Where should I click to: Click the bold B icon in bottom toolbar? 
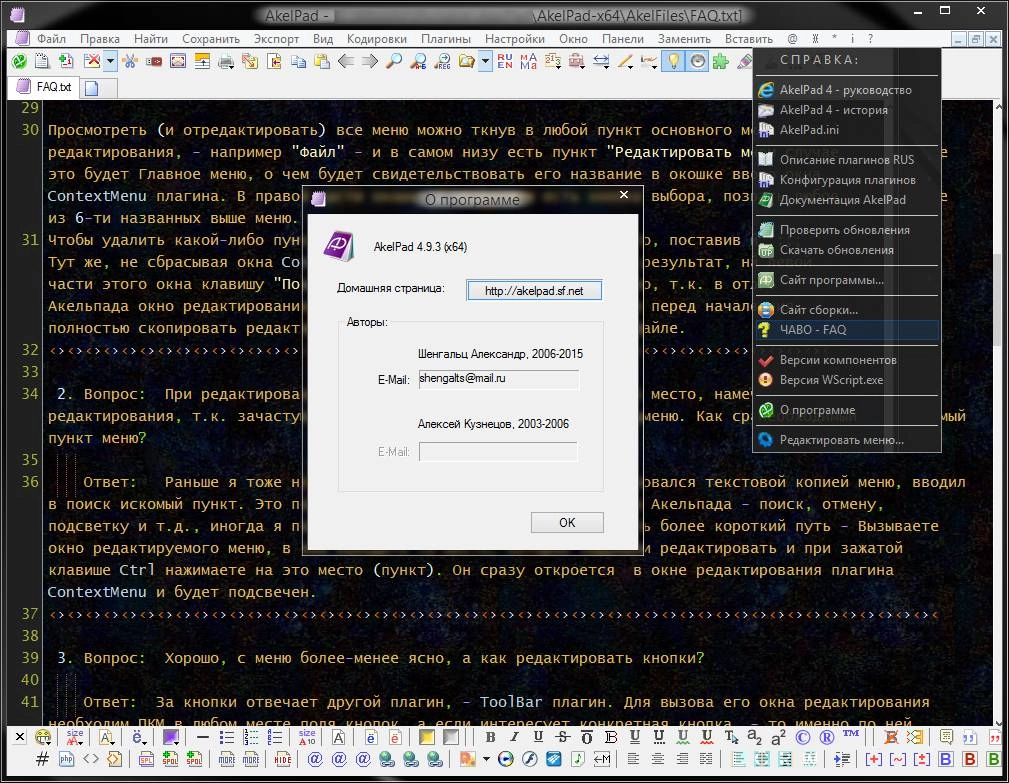tap(490, 737)
